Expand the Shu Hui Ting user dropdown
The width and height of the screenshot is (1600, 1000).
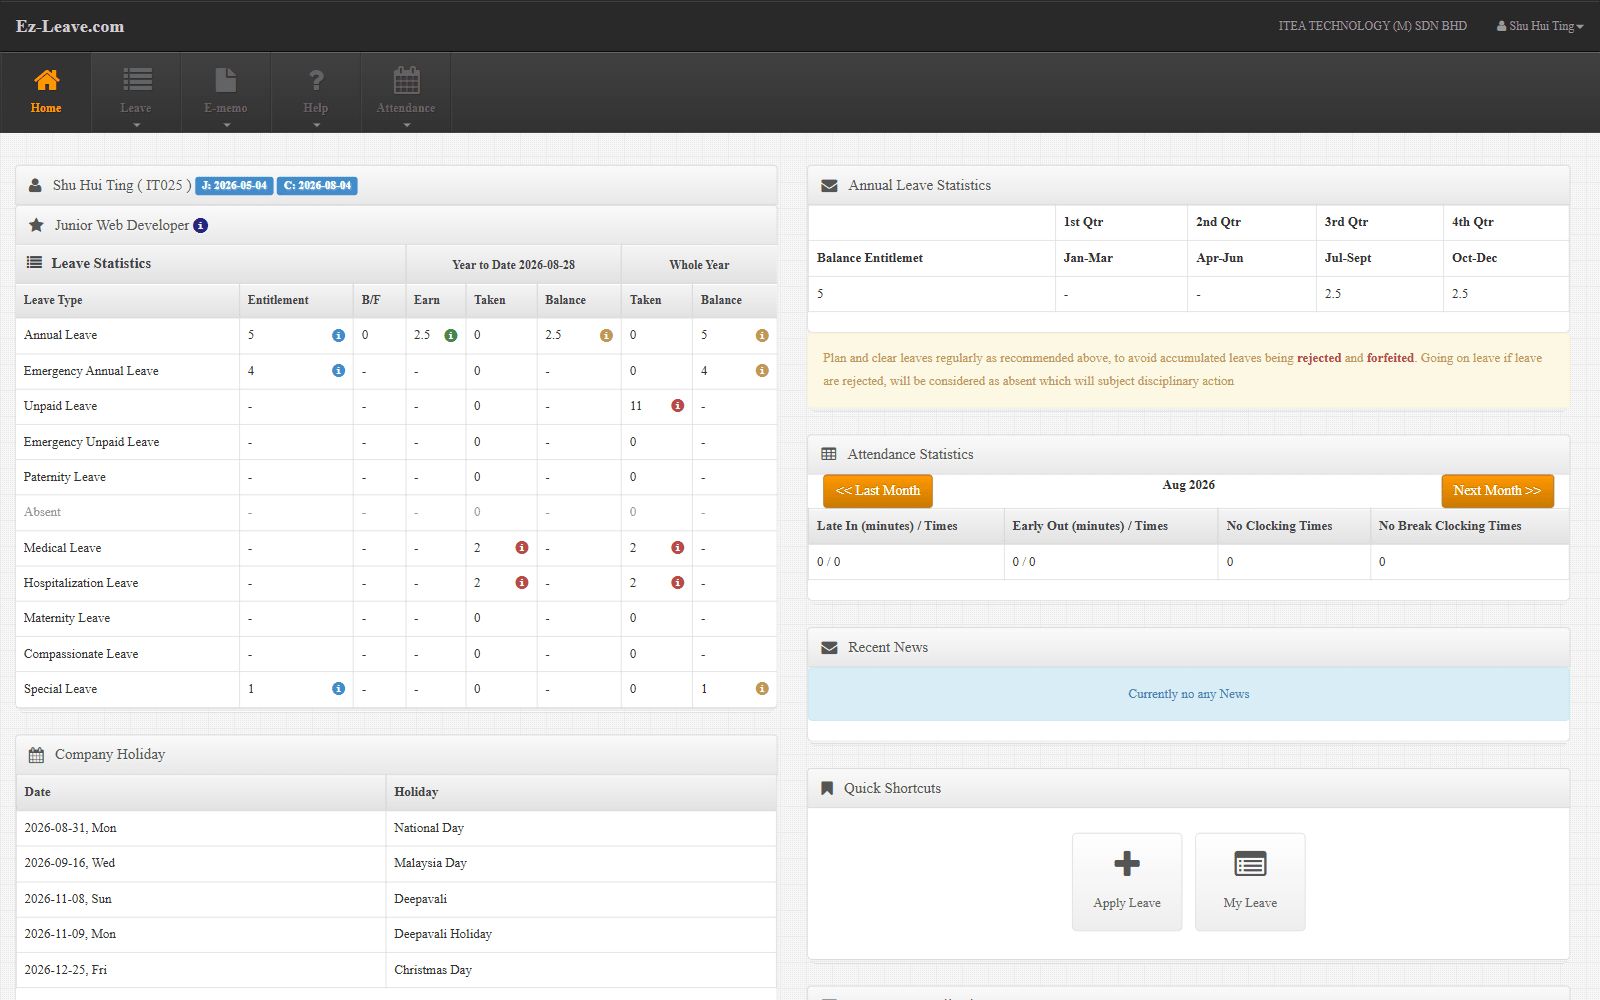point(1540,26)
